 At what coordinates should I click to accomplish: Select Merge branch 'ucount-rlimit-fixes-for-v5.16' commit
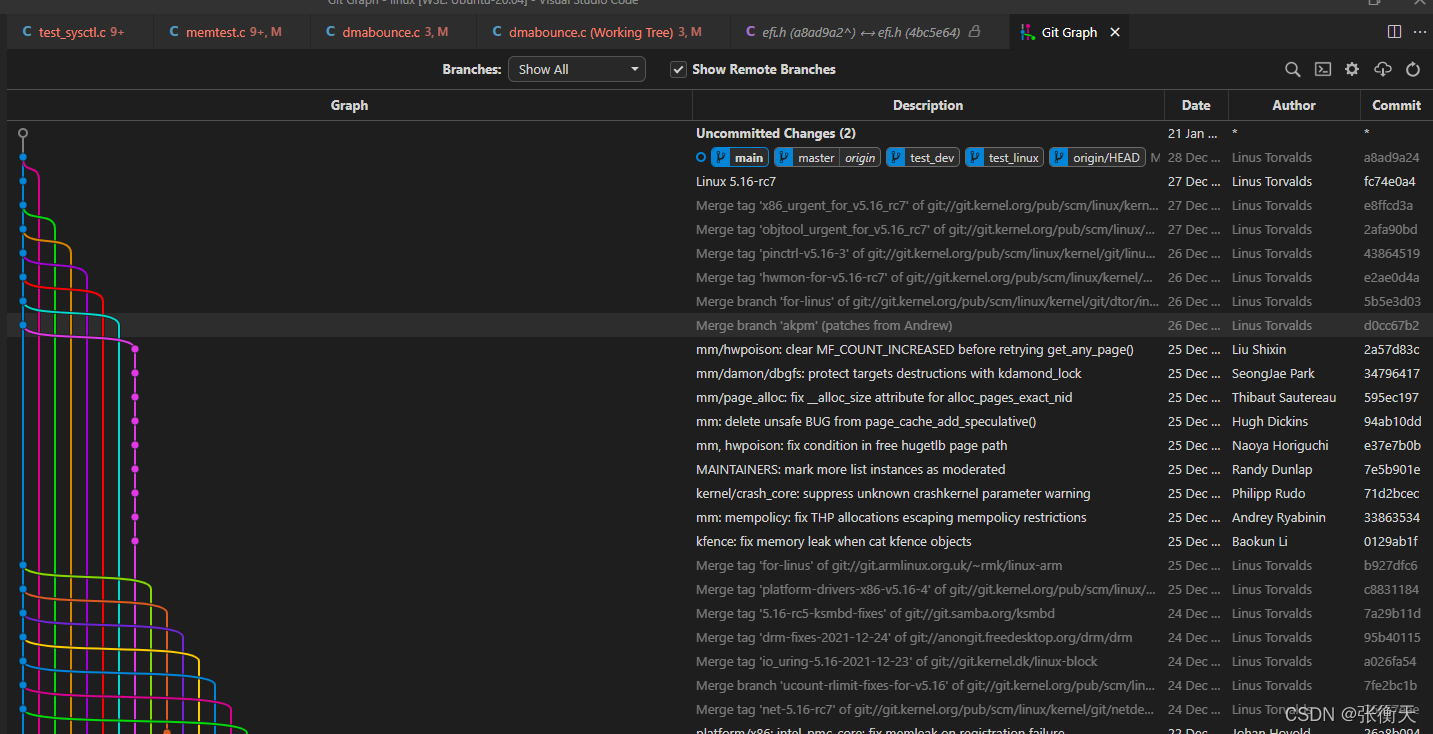click(719, 685)
